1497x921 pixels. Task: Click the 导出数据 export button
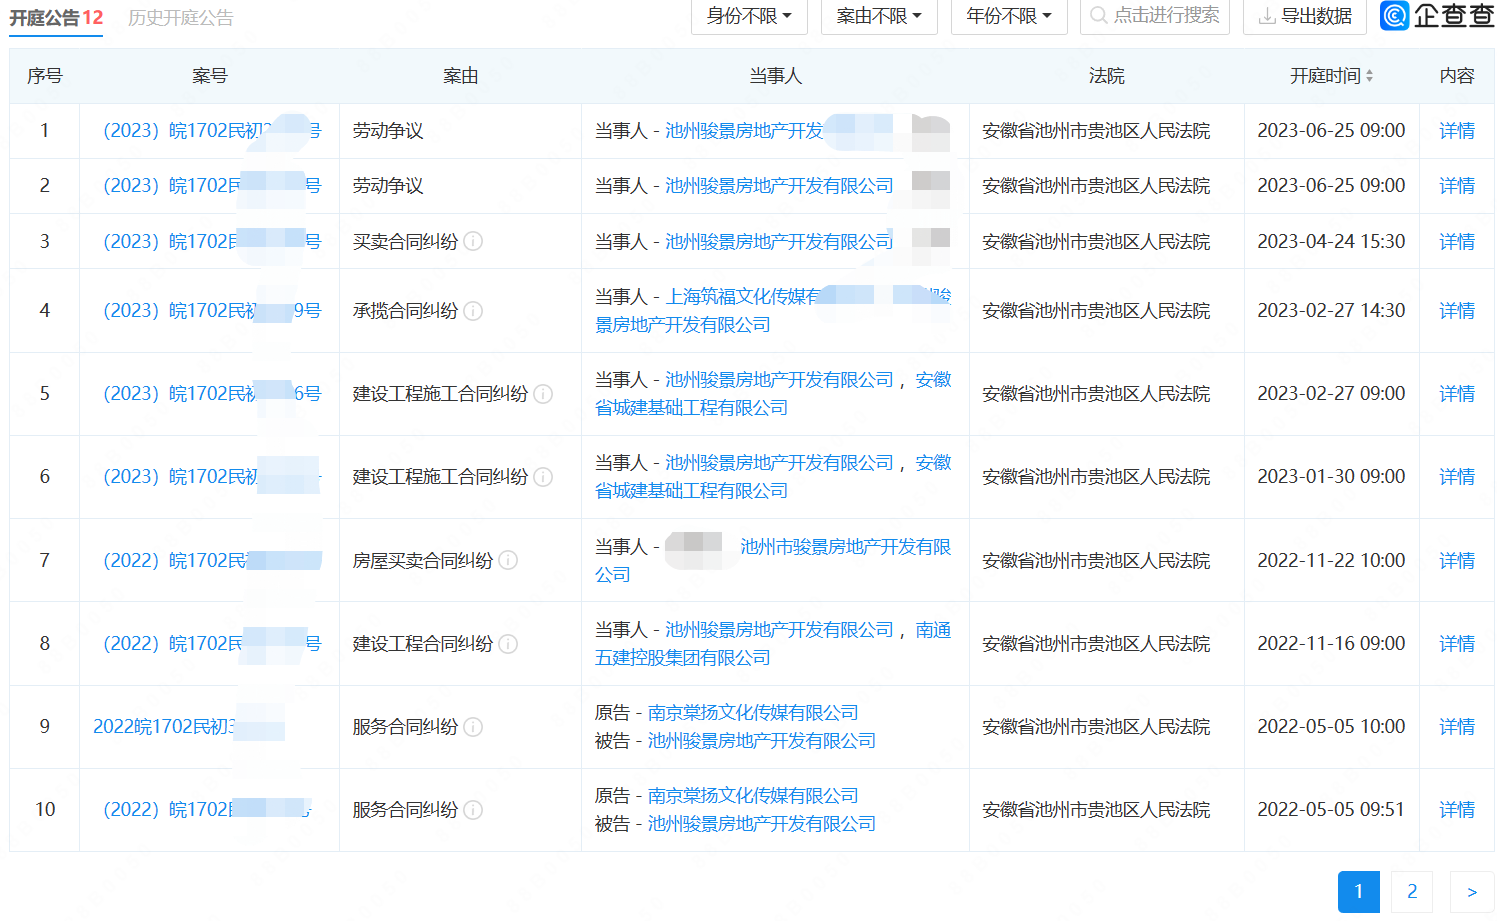1307,16
